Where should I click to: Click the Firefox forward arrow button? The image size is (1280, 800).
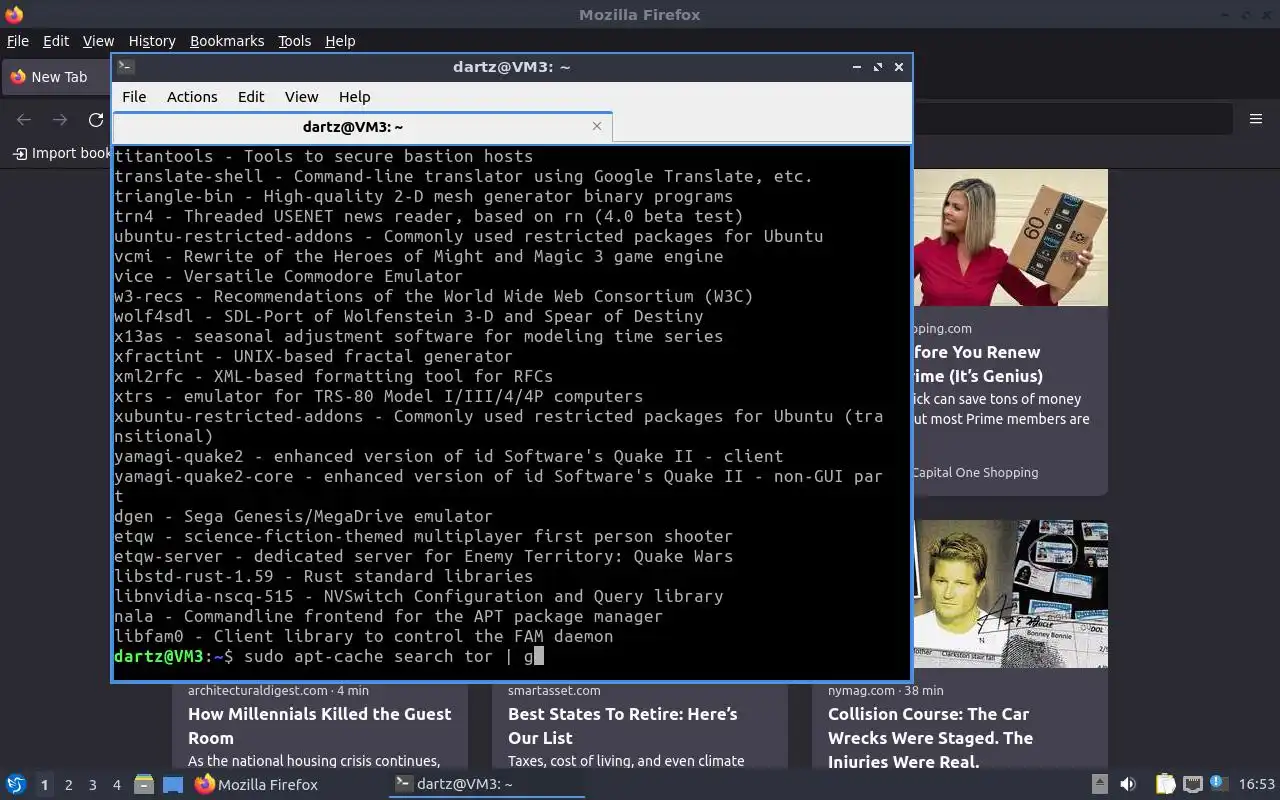point(60,120)
